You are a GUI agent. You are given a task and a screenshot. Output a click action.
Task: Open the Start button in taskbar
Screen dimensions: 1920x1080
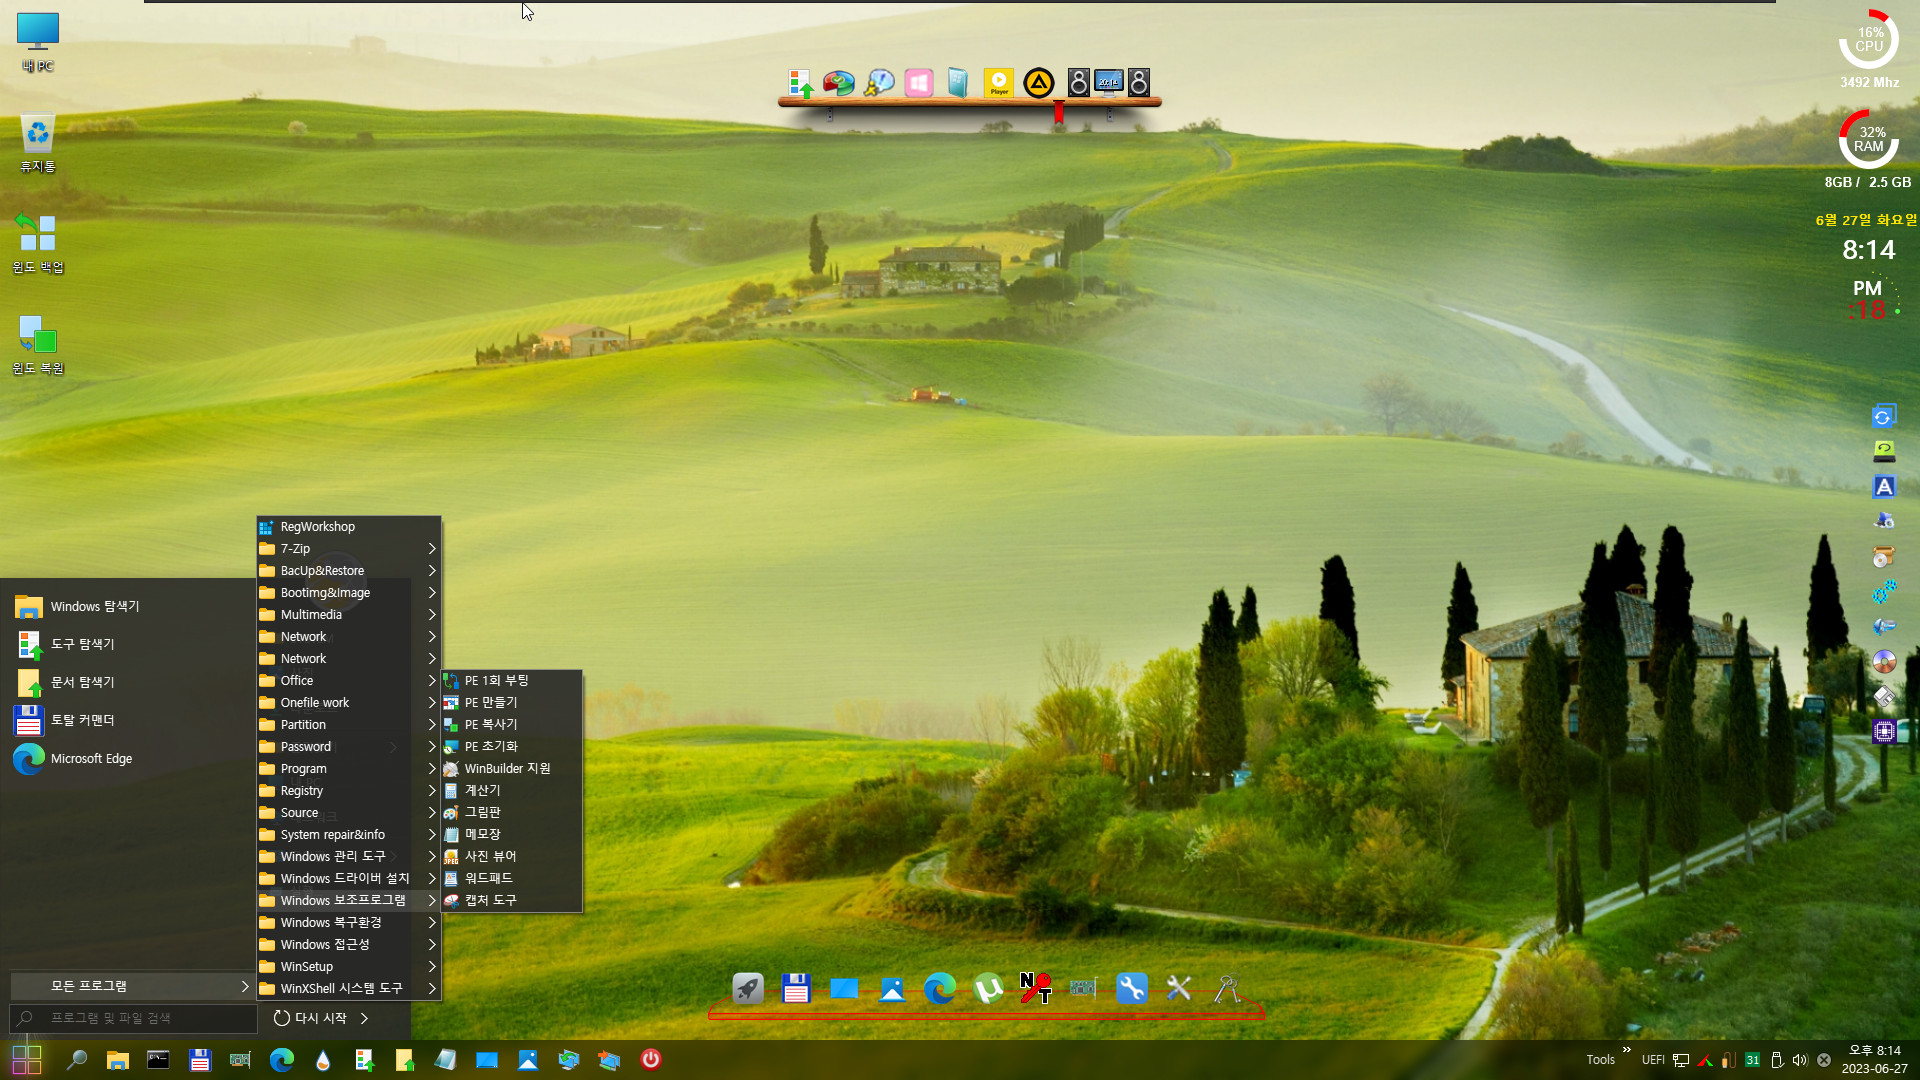(x=27, y=1060)
